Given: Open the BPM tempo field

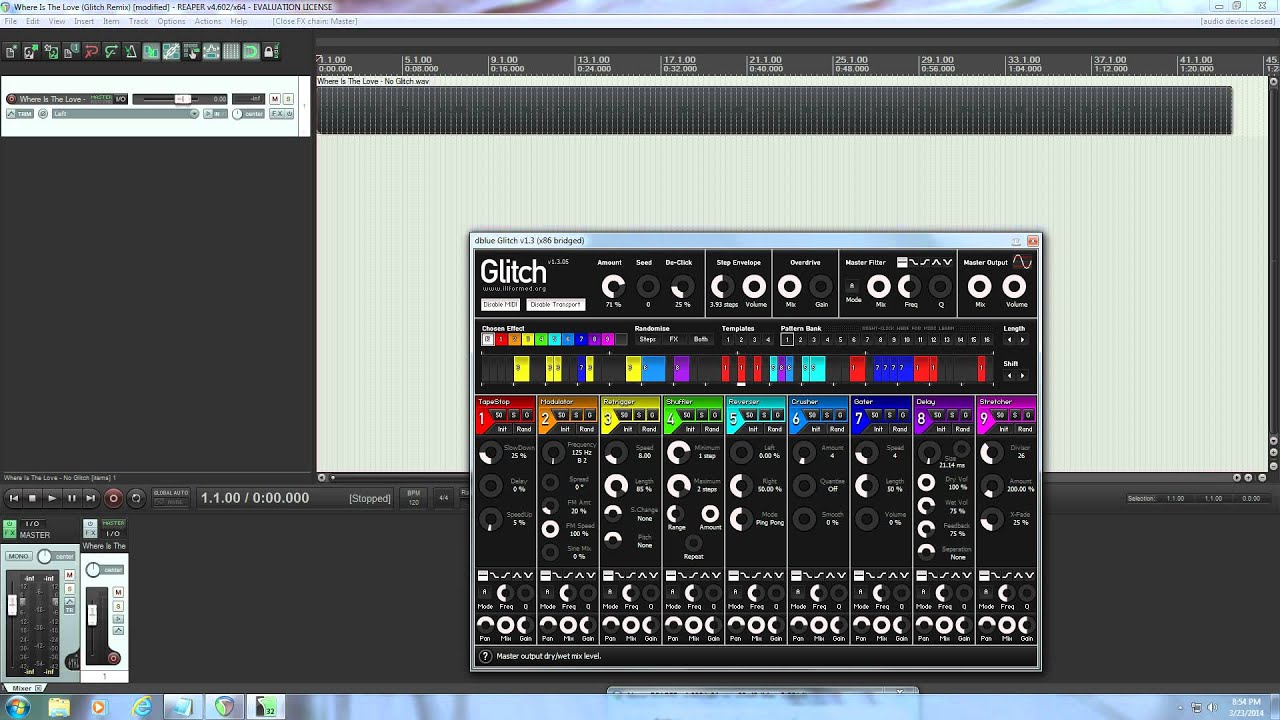Looking at the screenshot, I should 413,497.
